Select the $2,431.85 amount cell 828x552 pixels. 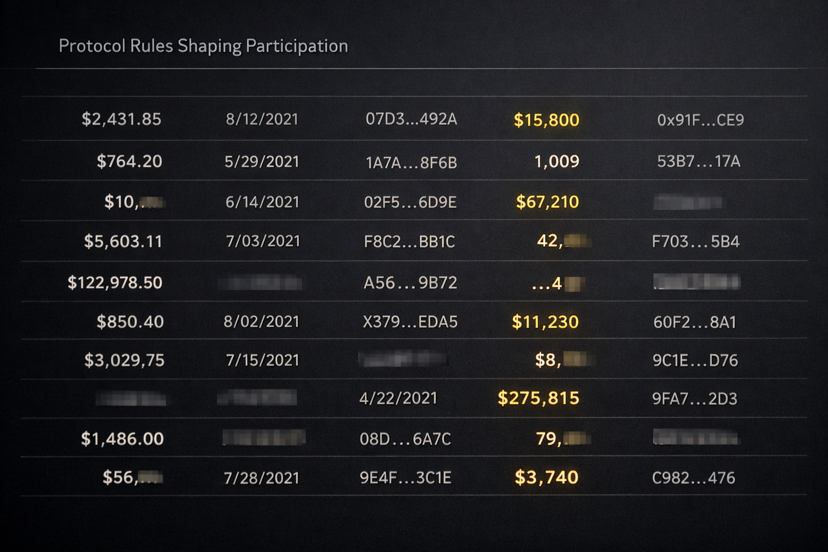coord(121,119)
